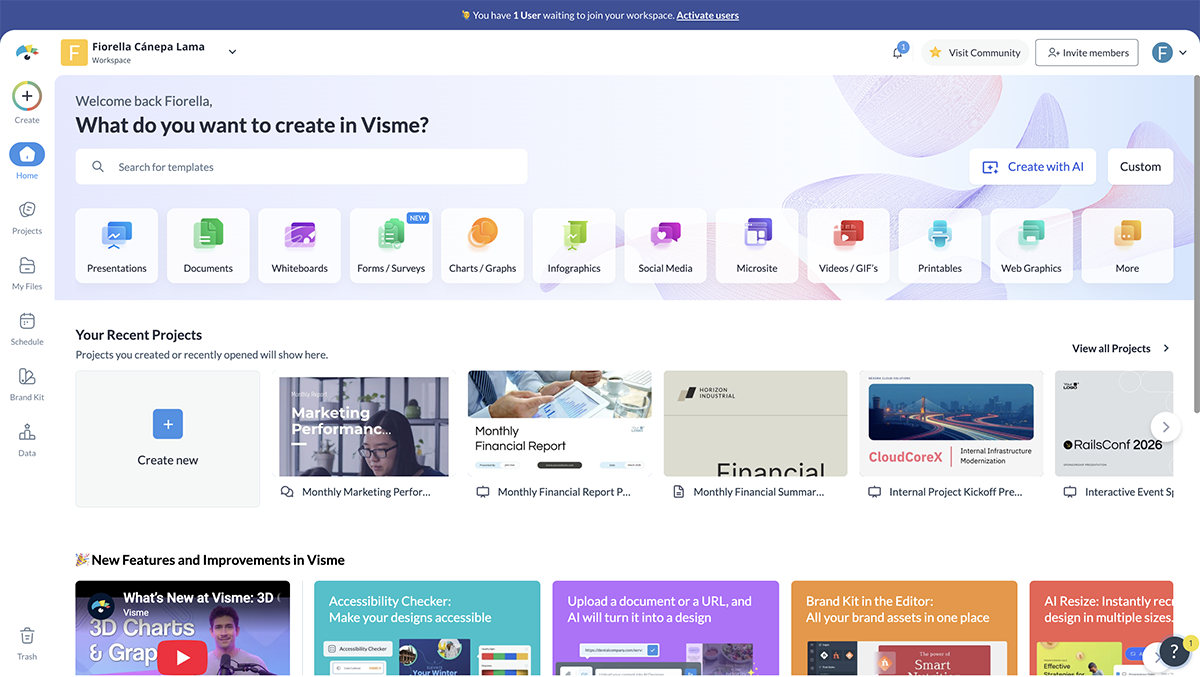Open Monthly Financial Report project thumbnail
This screenshot has width=1200, height=677.
(560, 424)
